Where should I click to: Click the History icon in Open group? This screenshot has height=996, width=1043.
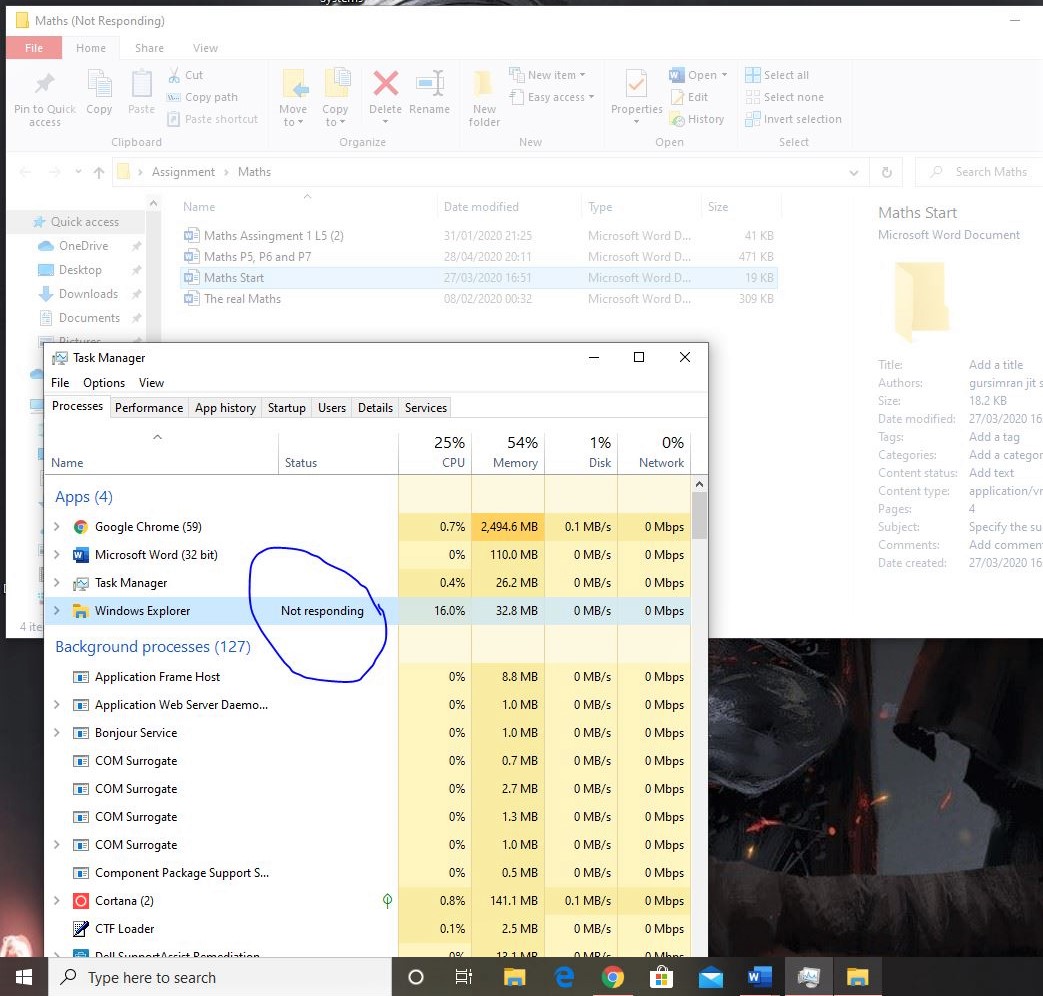tap(677, 120)
